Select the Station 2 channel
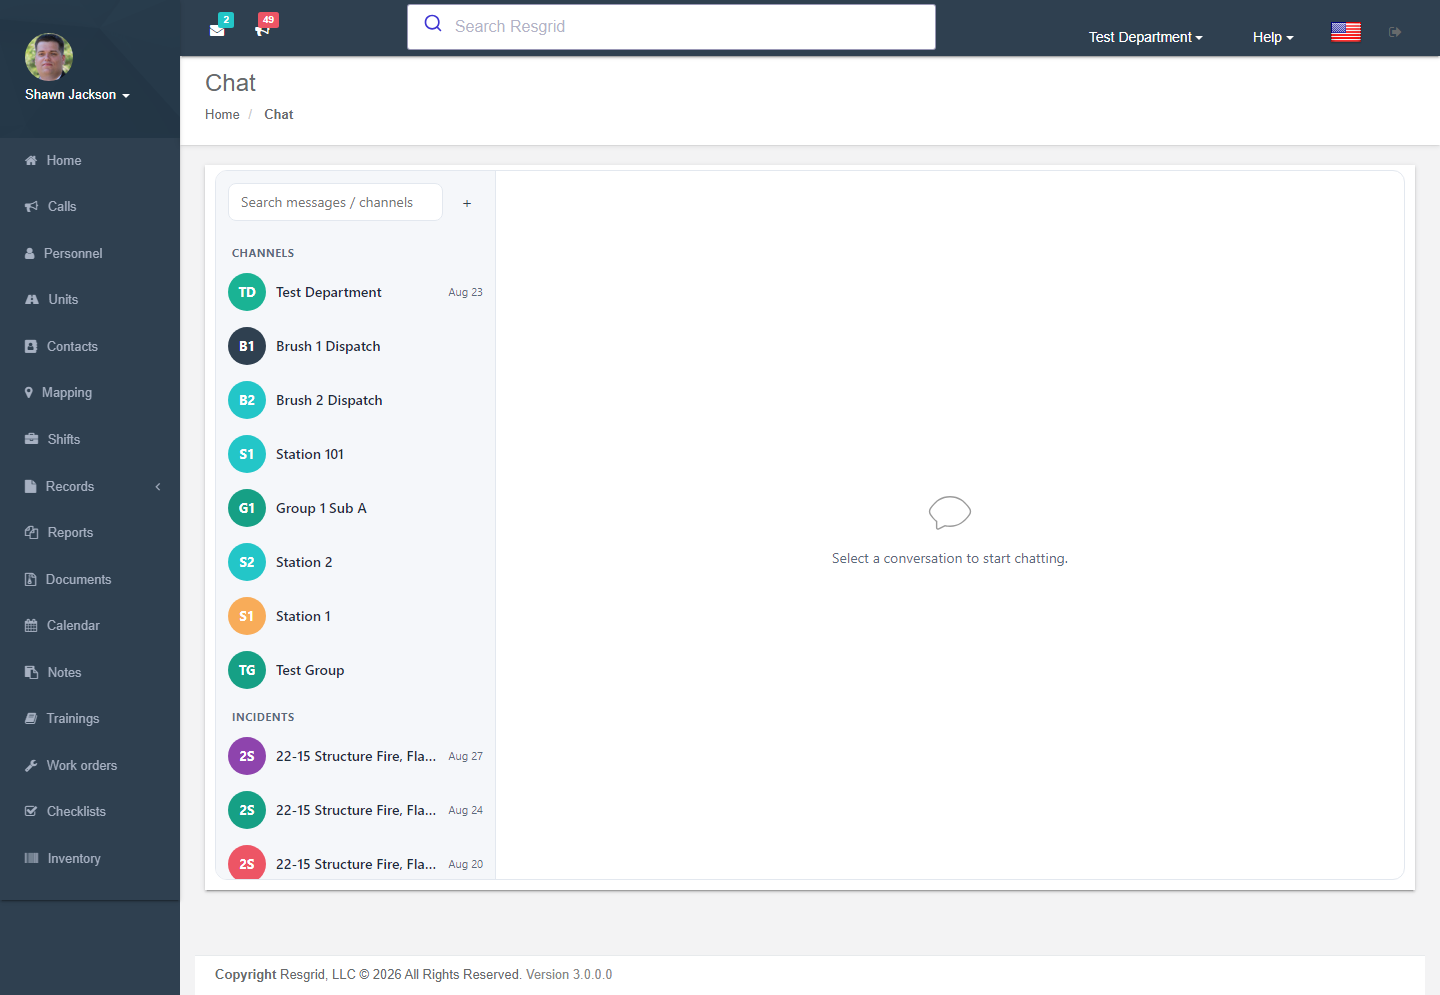The width and height of the screenshot is (1440, 995). (x=356, y=562)
